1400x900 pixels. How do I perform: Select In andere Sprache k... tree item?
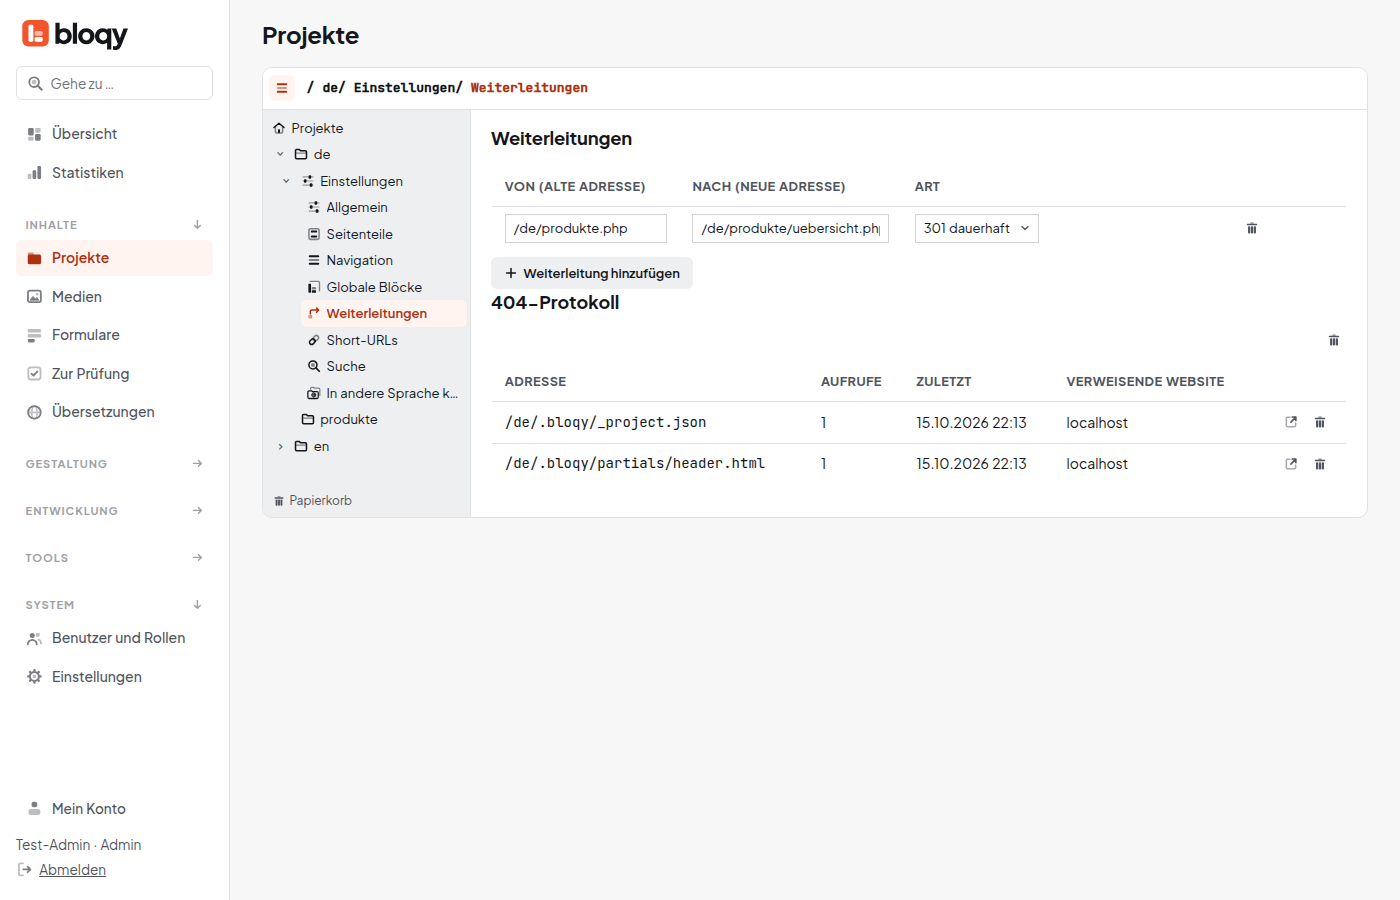tap(384, 393)
